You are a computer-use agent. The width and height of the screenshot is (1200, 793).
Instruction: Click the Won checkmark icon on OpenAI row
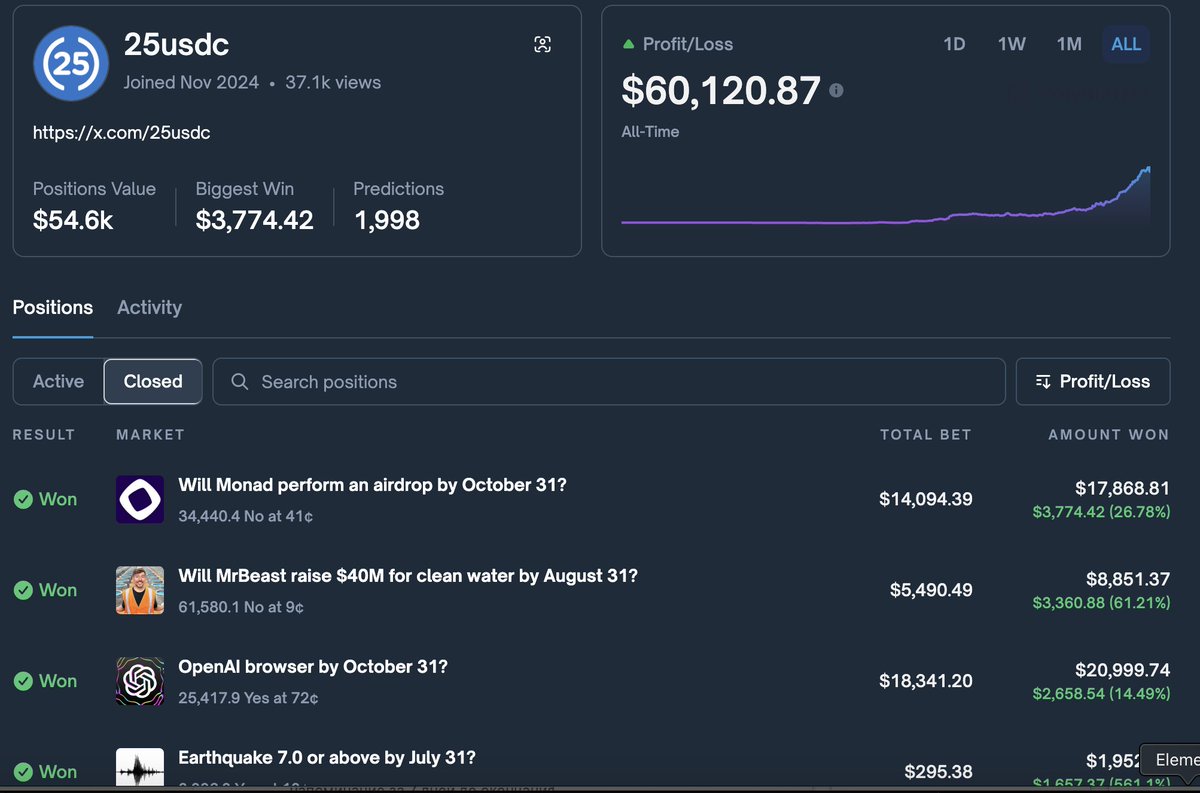[x=23, y=681]
